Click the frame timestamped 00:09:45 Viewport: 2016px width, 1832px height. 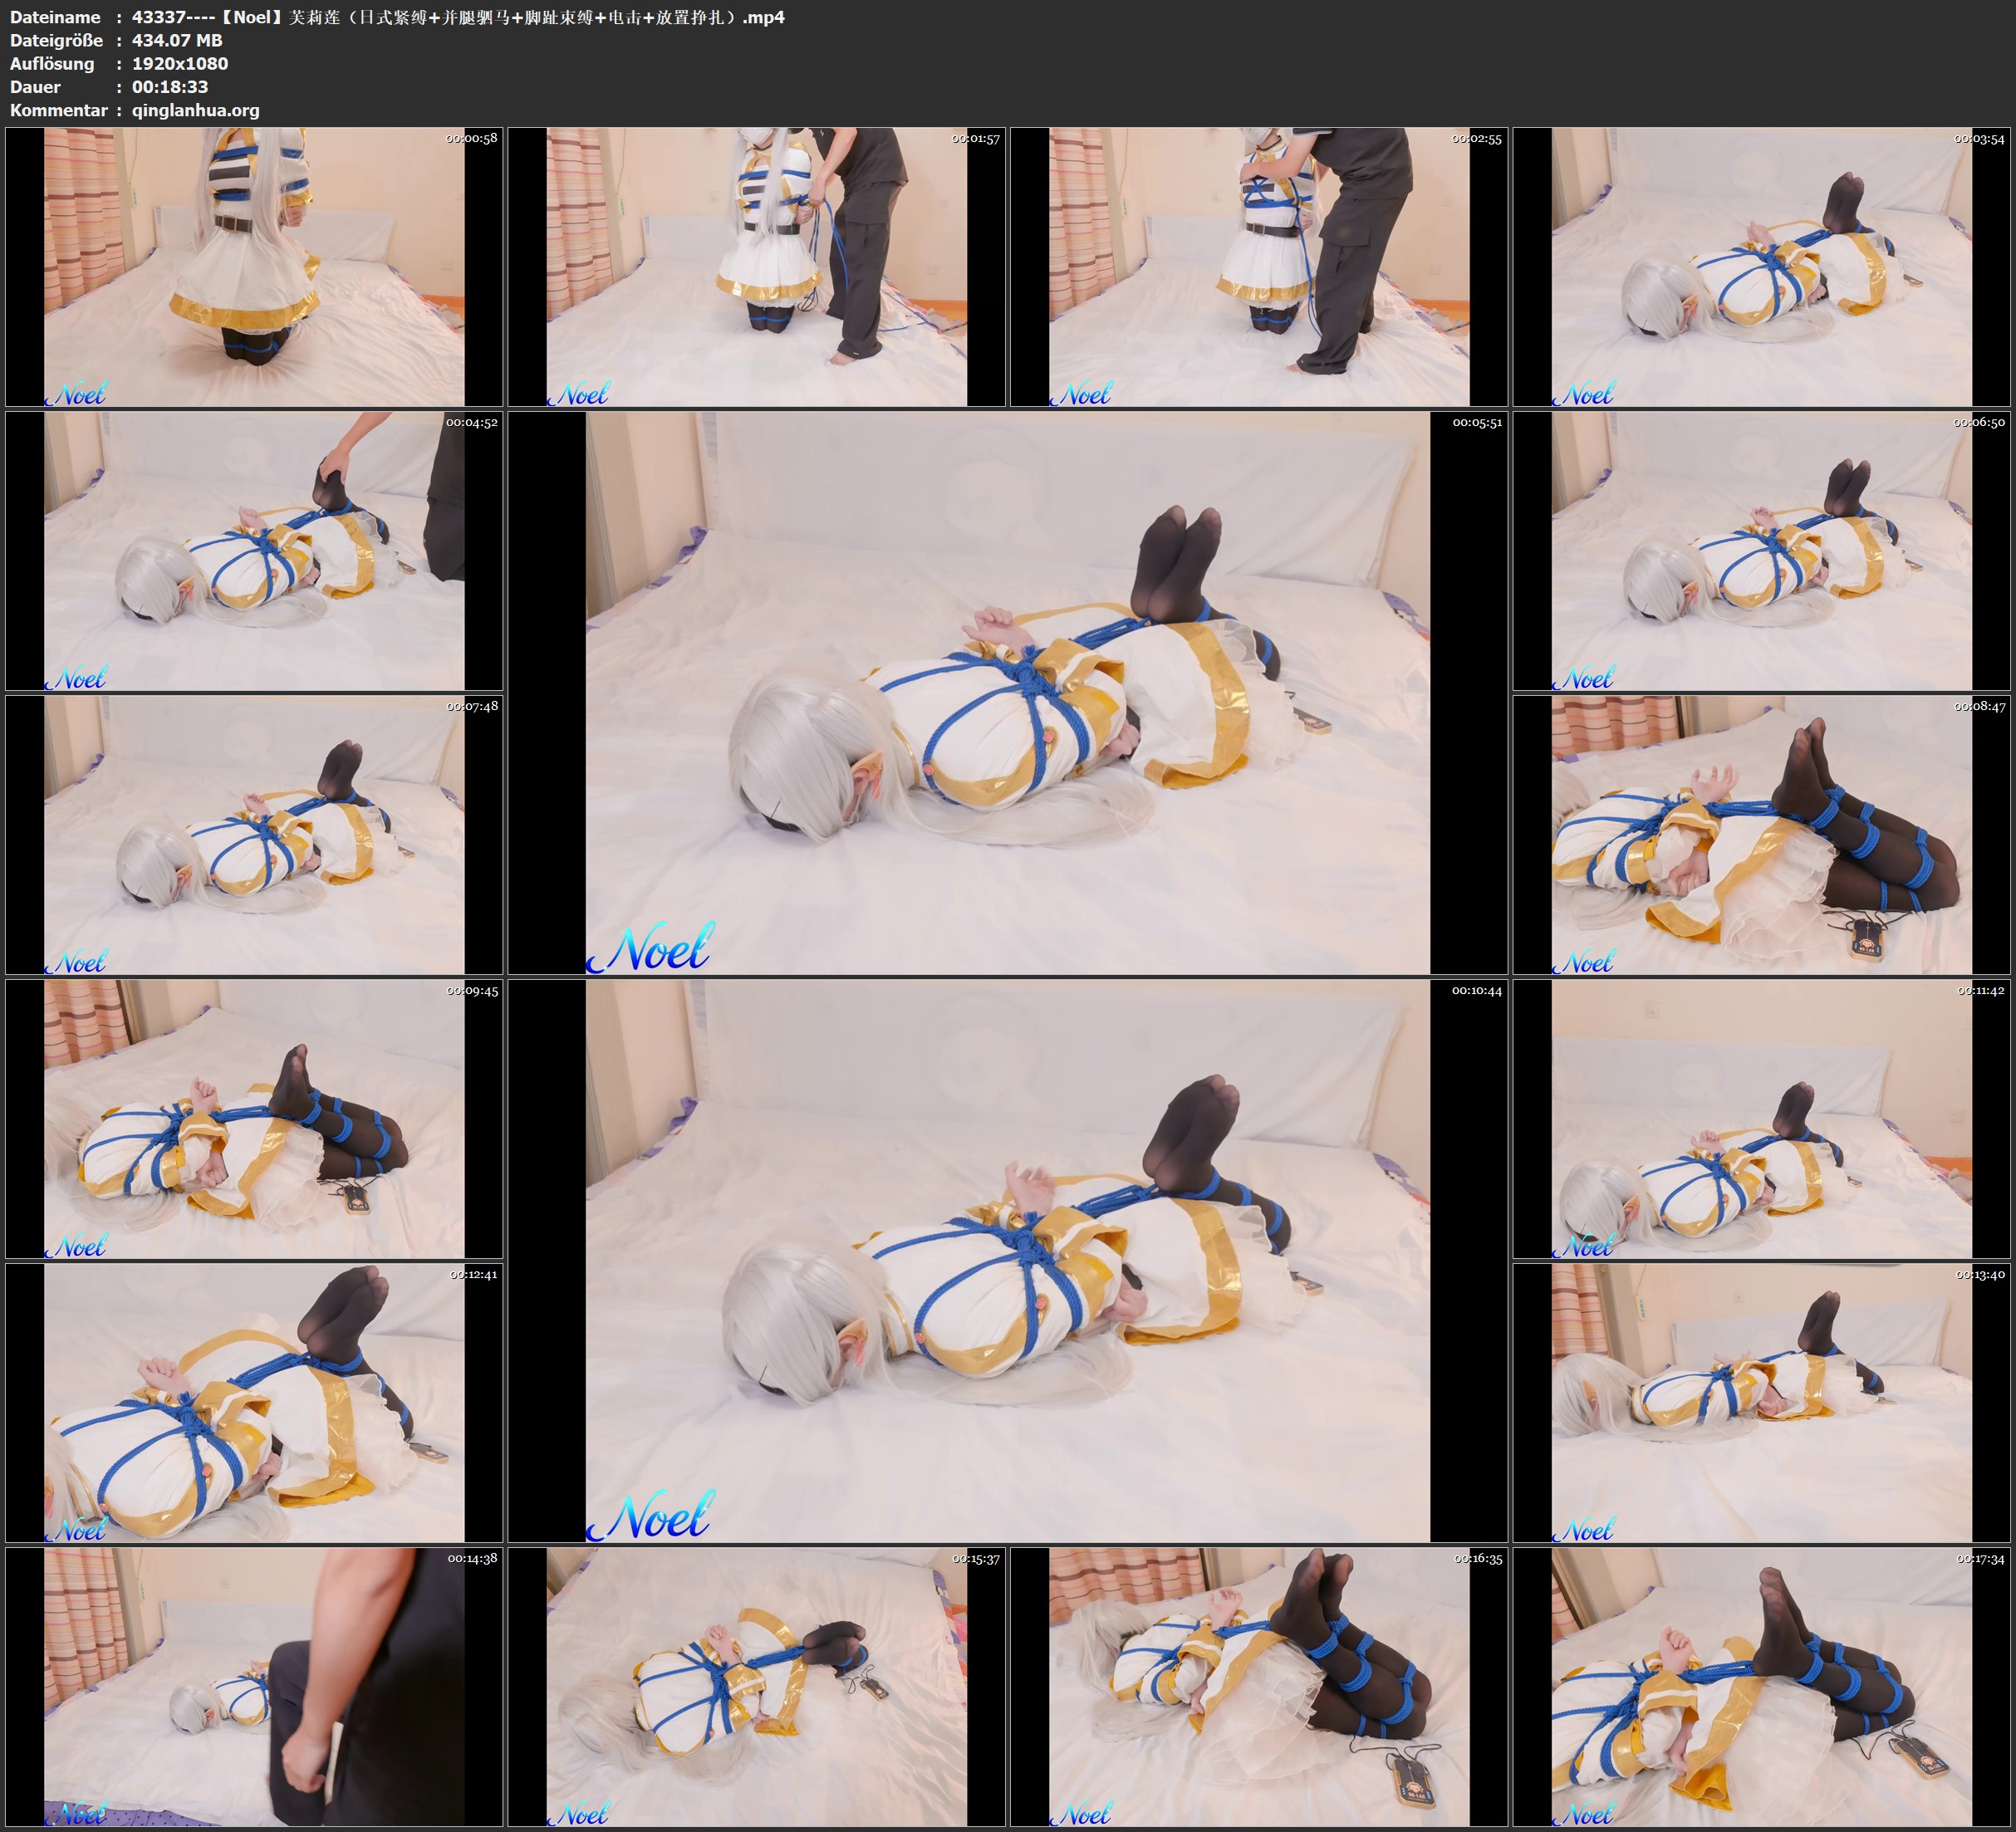click(x=254, y=1119)
